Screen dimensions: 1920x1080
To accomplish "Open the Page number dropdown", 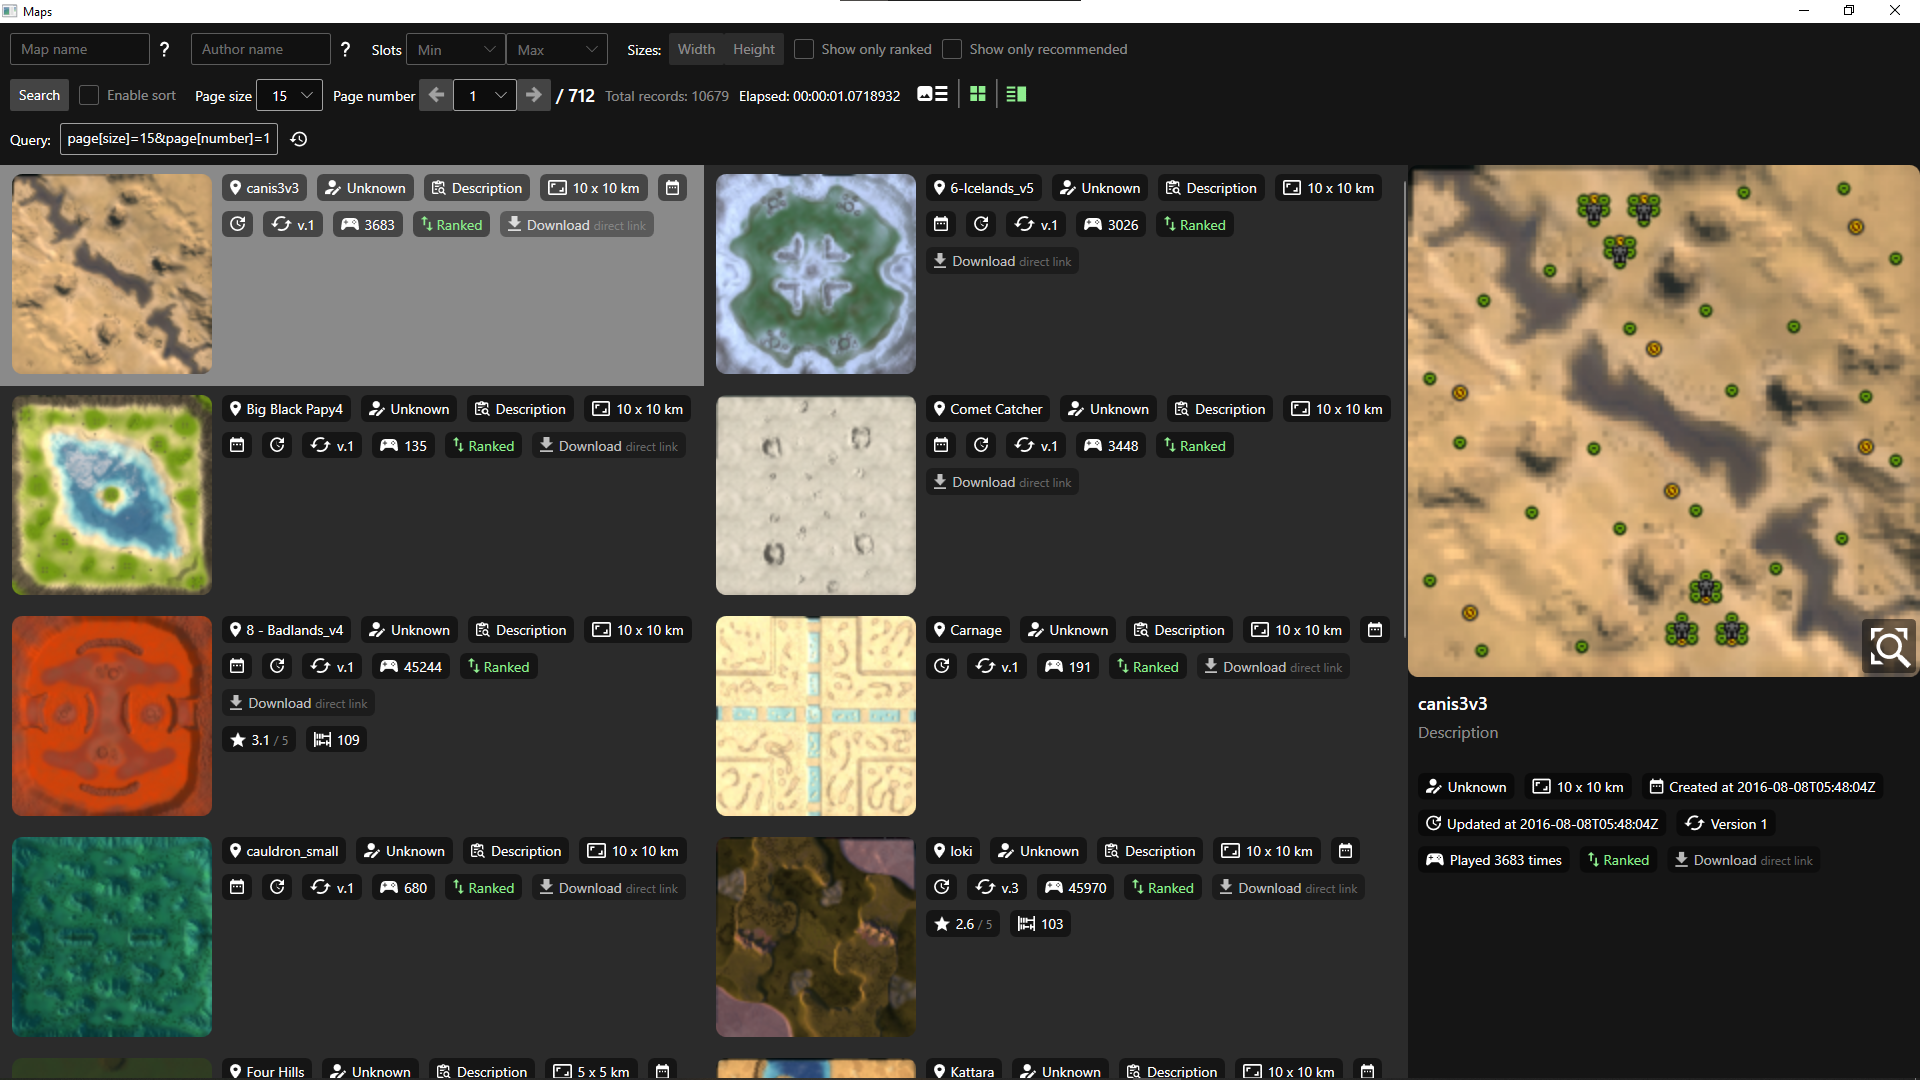I will tap(485, 95).
